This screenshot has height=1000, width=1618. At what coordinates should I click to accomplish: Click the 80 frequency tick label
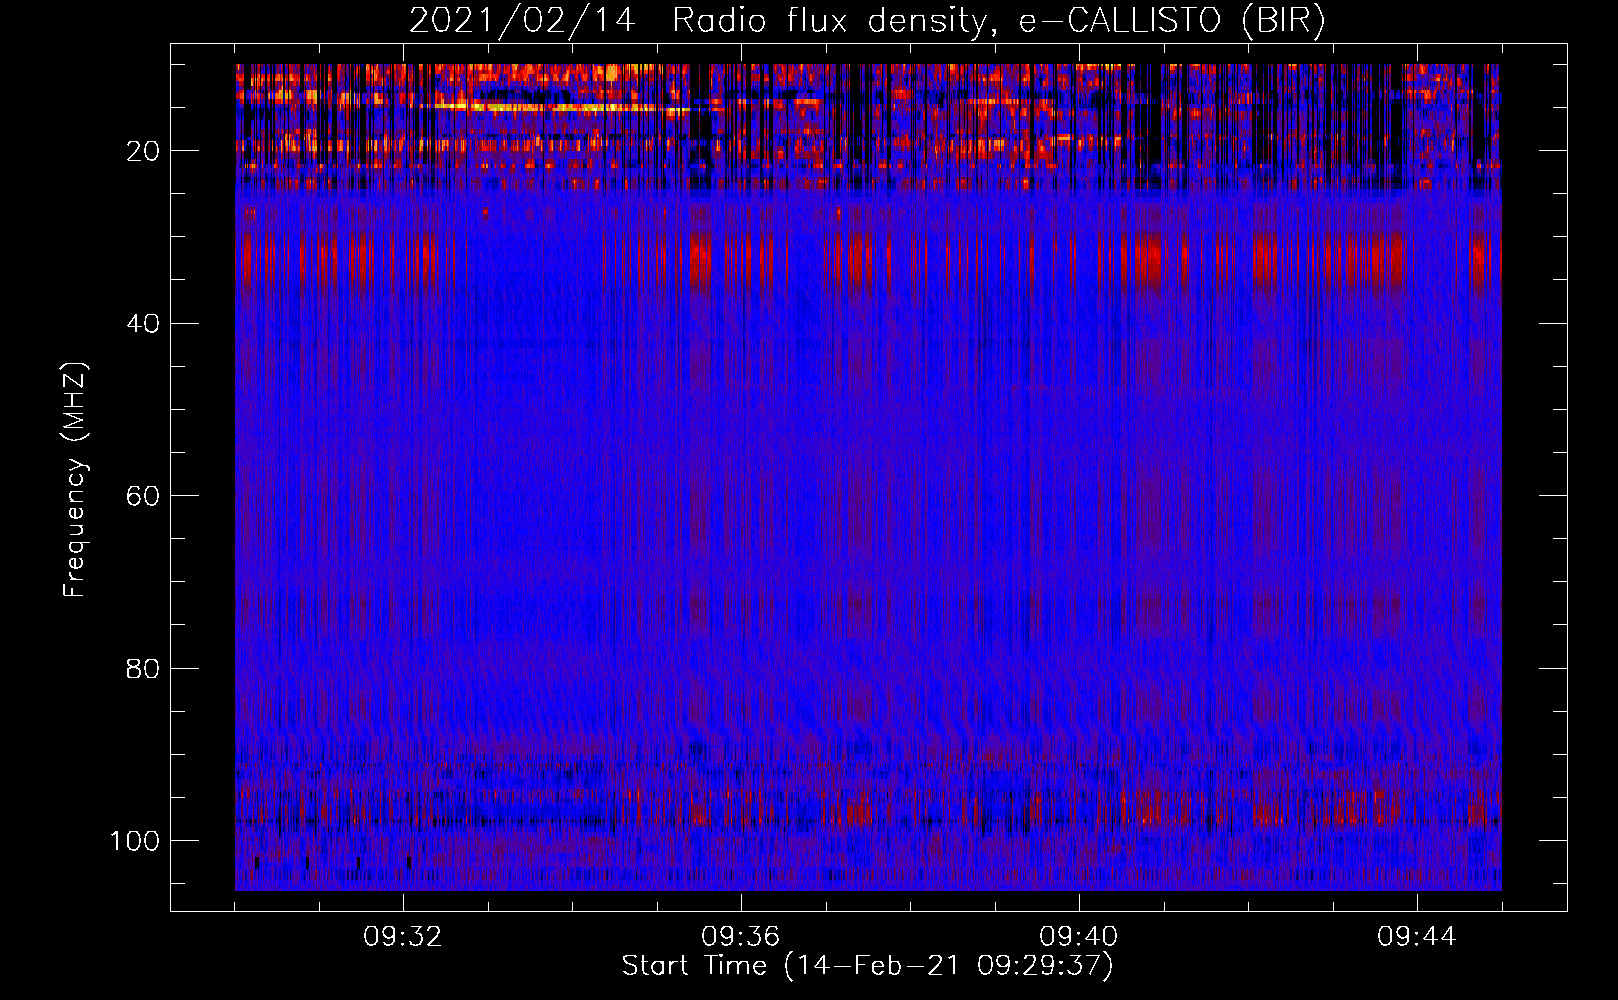(143, 668)
